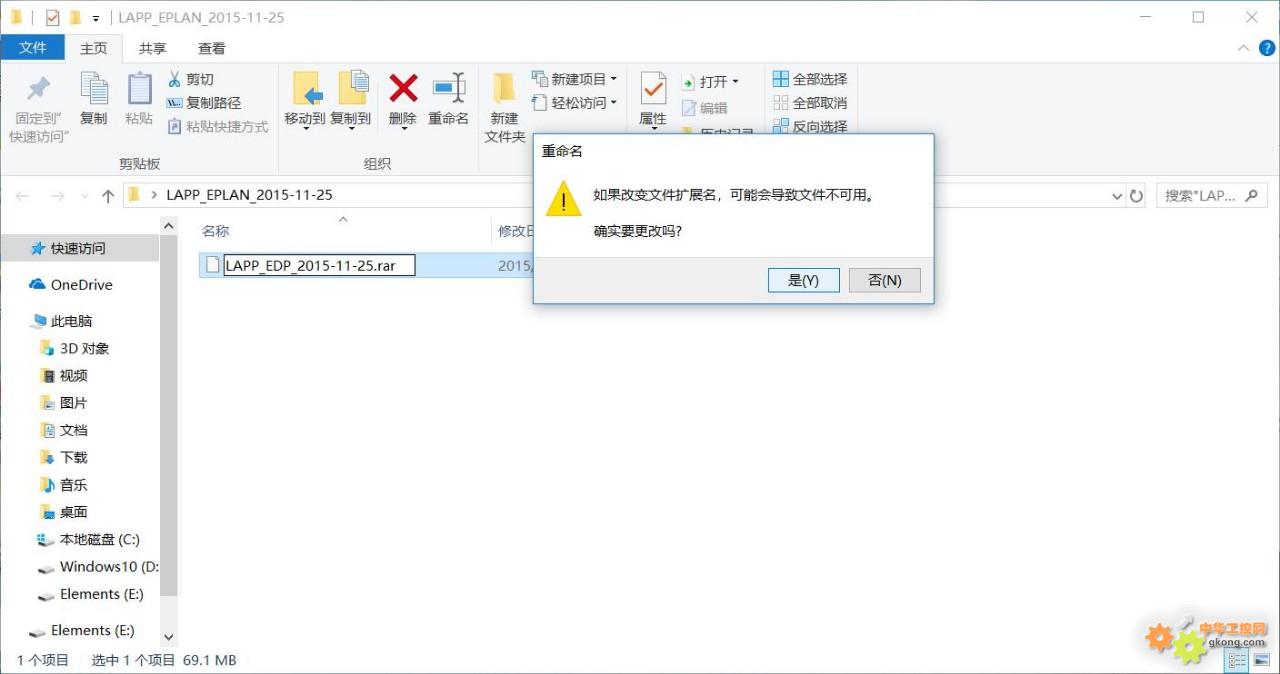
Task: Click Select all (全部选择) option
Action: click(x=811, y=79)
